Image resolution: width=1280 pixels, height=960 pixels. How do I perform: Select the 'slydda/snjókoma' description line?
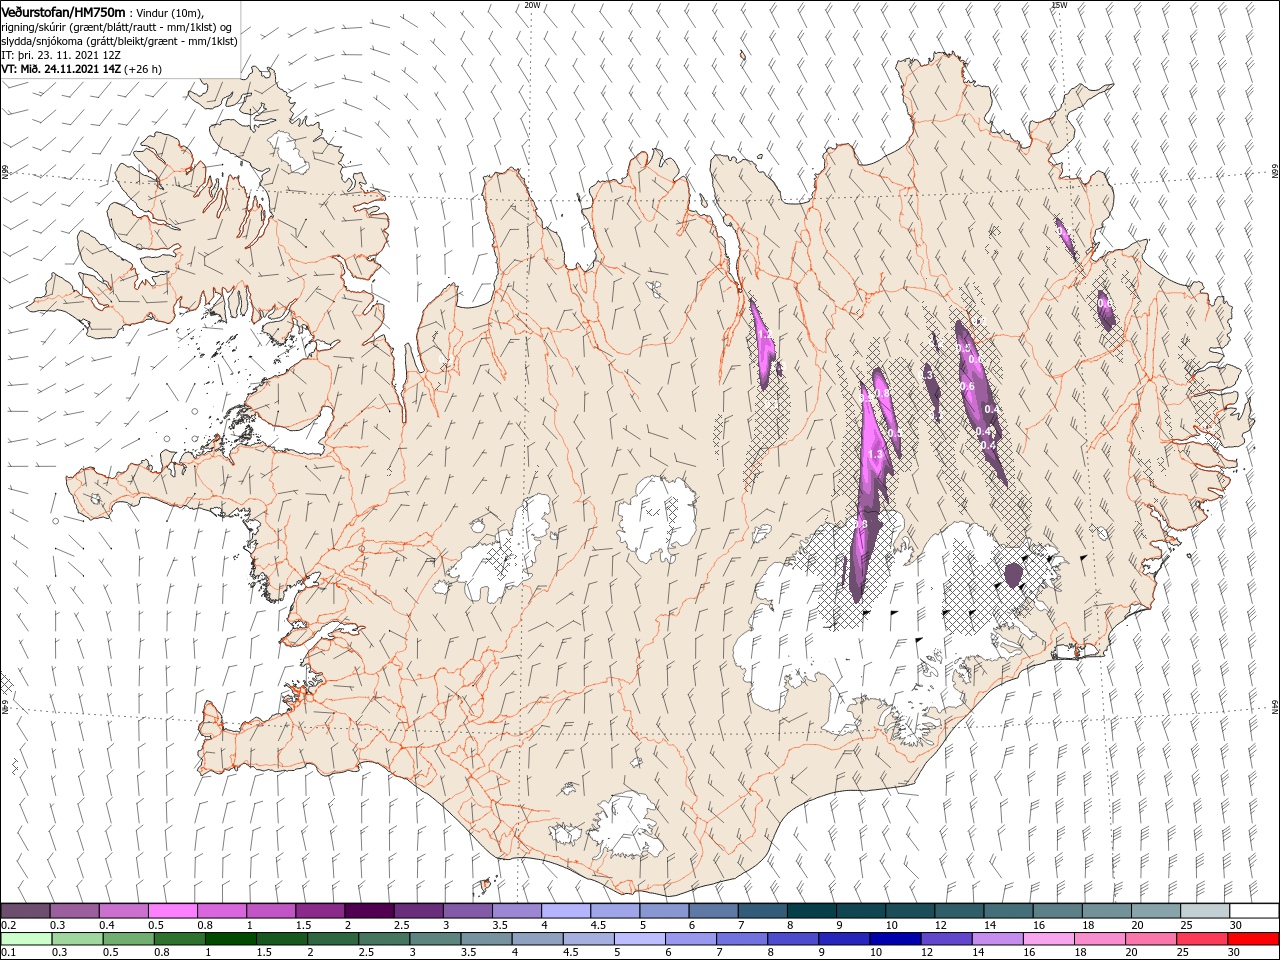pyautogui.click(x=120, y=41)
